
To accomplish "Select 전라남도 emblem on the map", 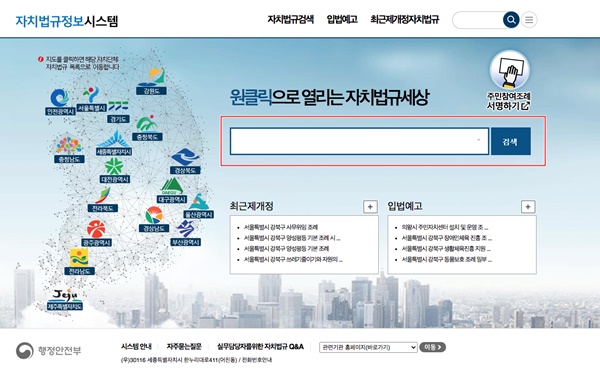I will pos(79,262).
